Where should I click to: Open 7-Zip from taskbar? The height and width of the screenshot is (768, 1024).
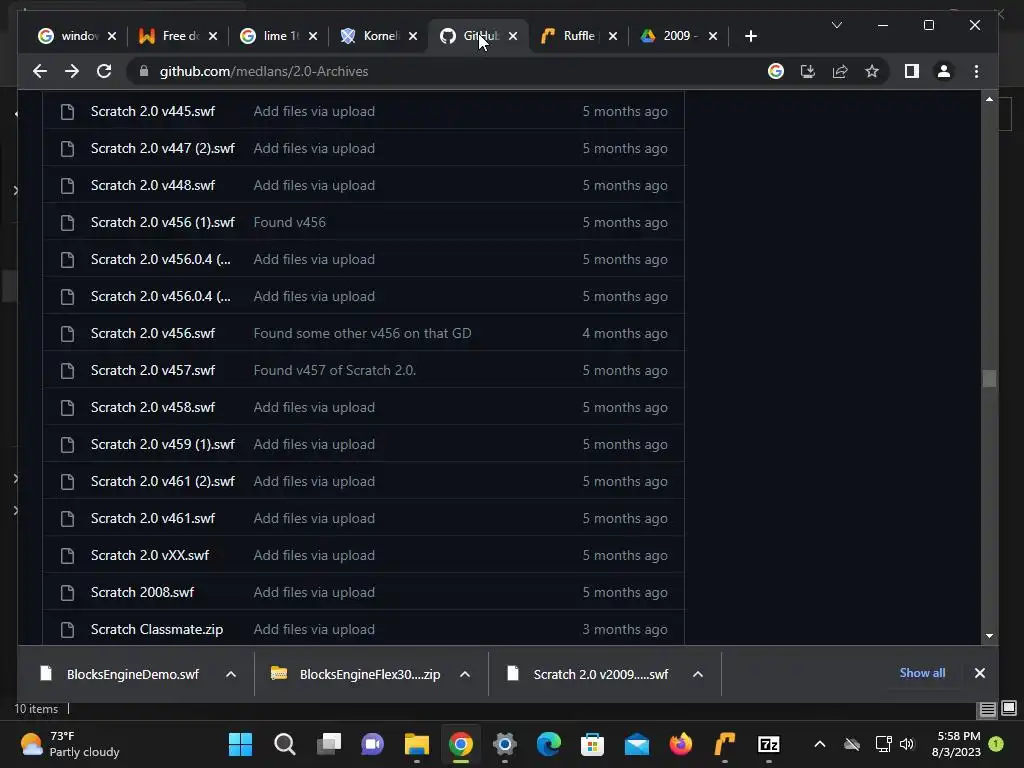point(769,744)
